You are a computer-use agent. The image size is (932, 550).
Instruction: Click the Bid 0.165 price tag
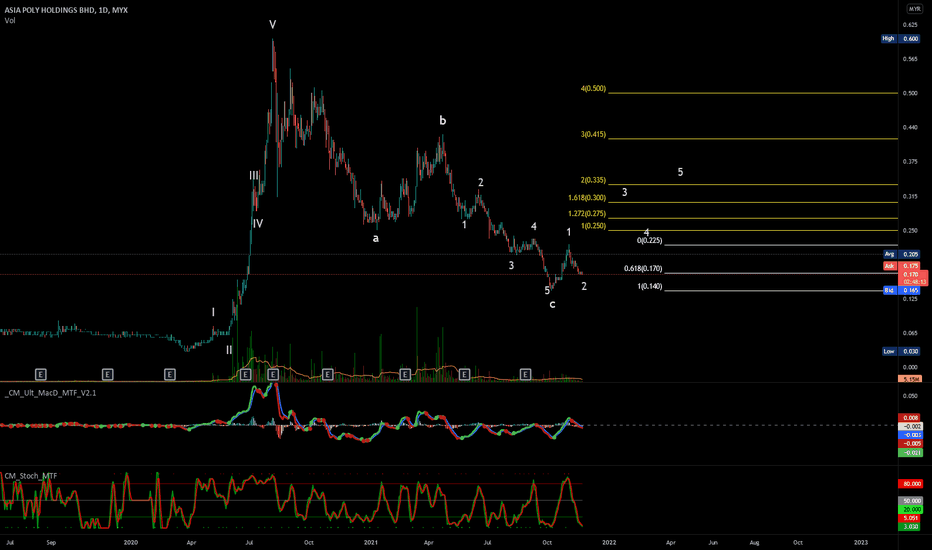coord(902,290)
